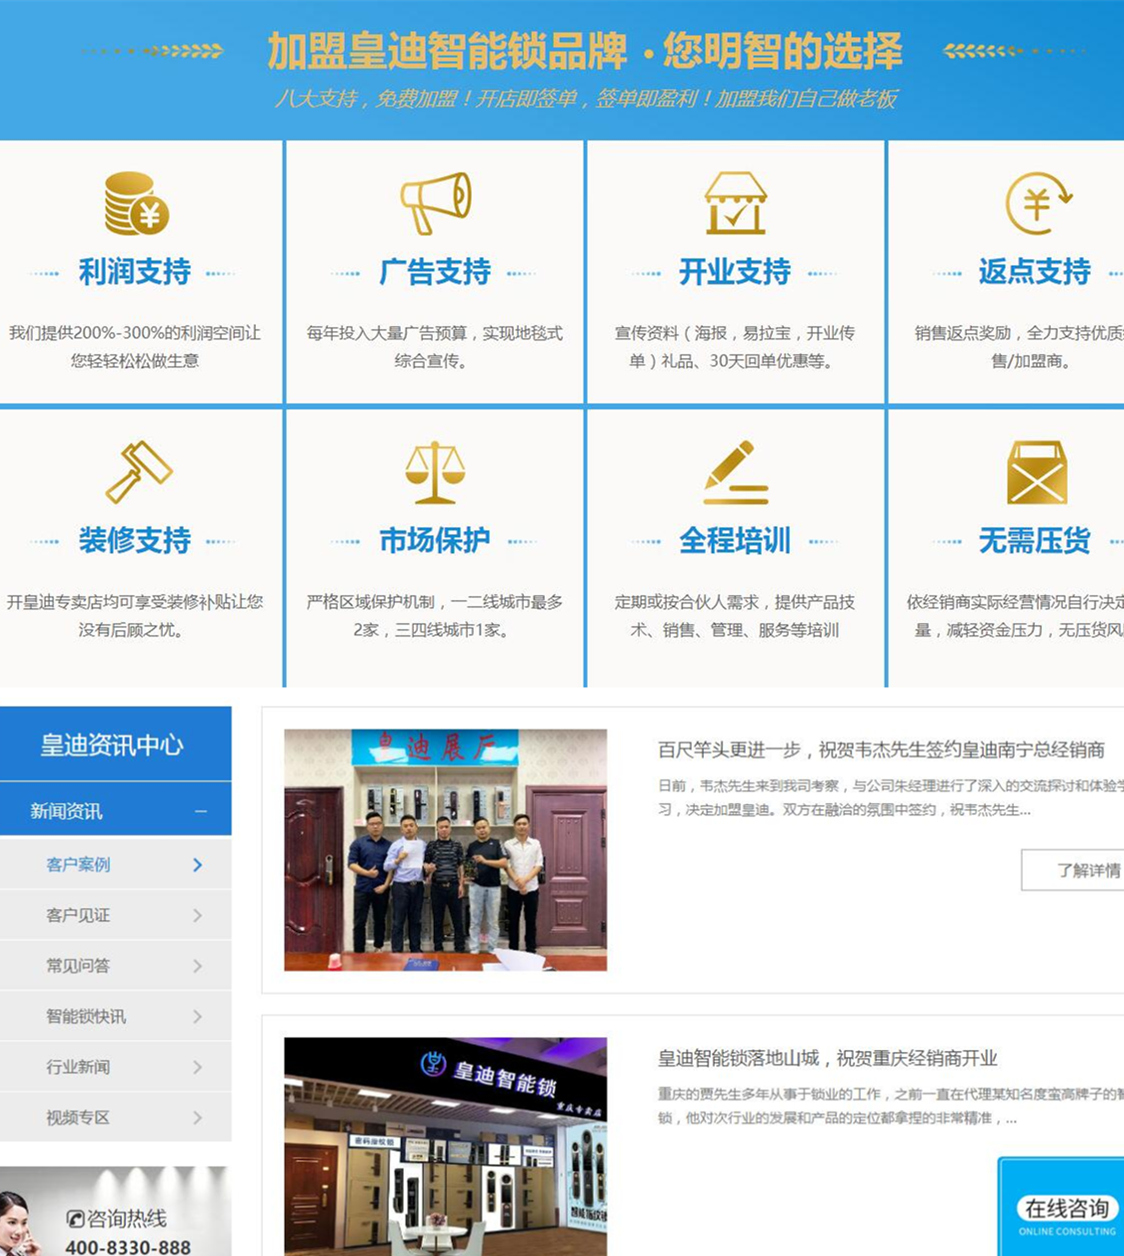
Task: Click the pencil icon above 全程培训
Action: coord(735,475)
